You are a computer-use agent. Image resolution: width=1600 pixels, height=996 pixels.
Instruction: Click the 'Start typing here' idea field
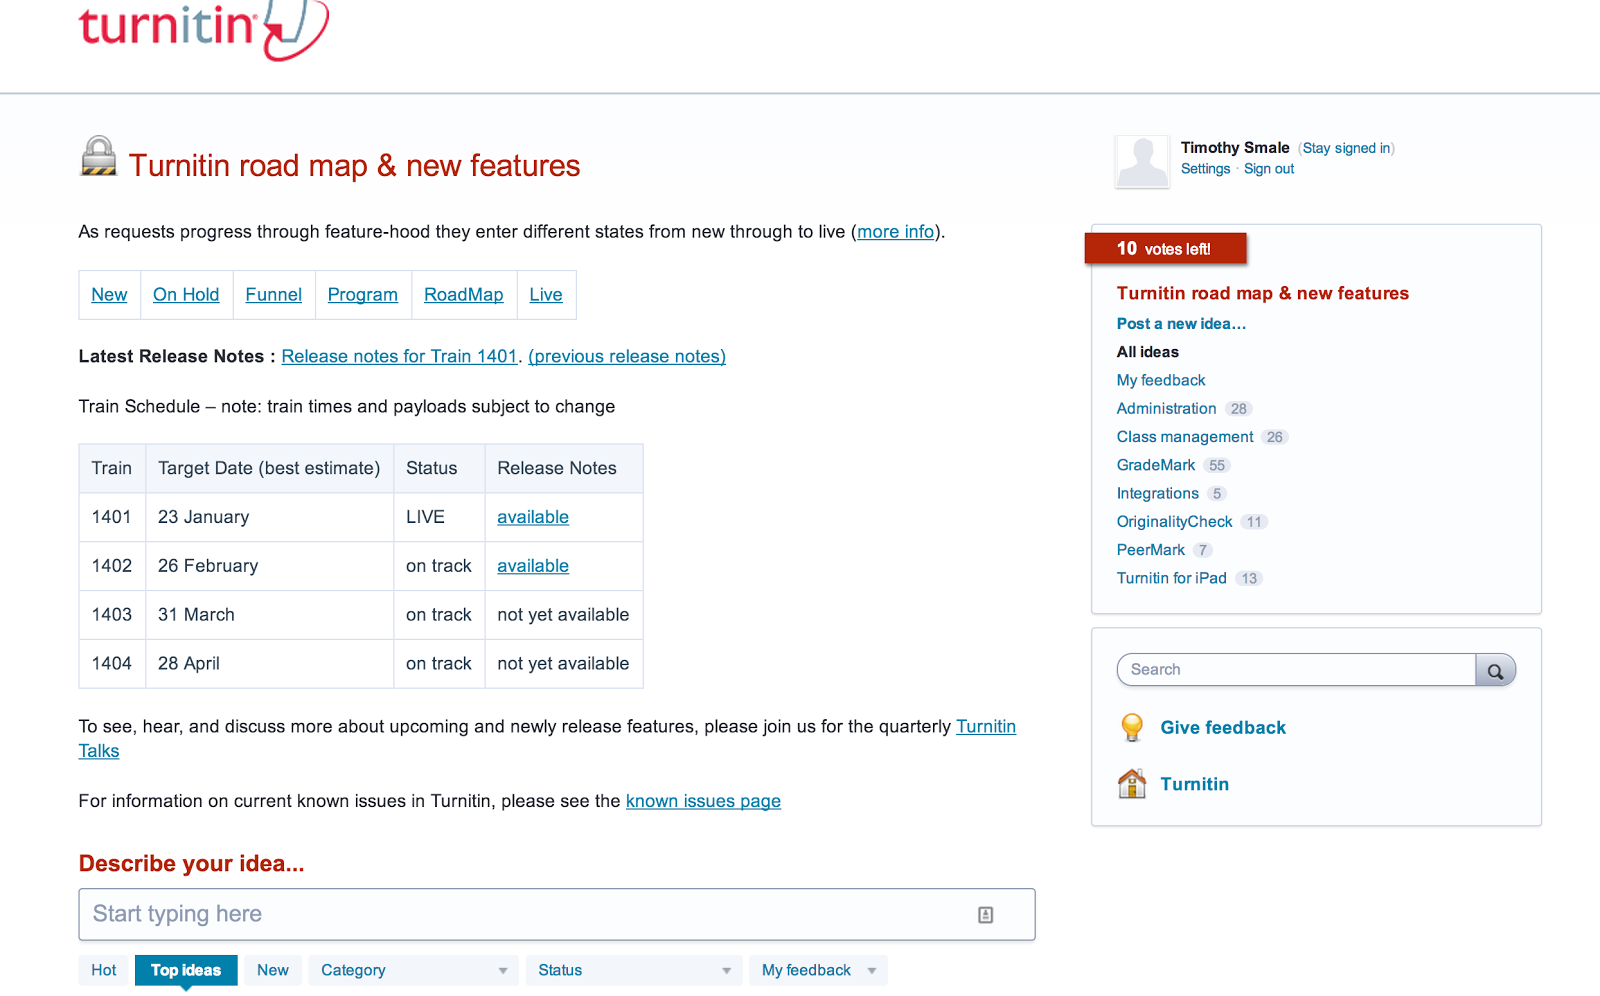tap(557, 915)
